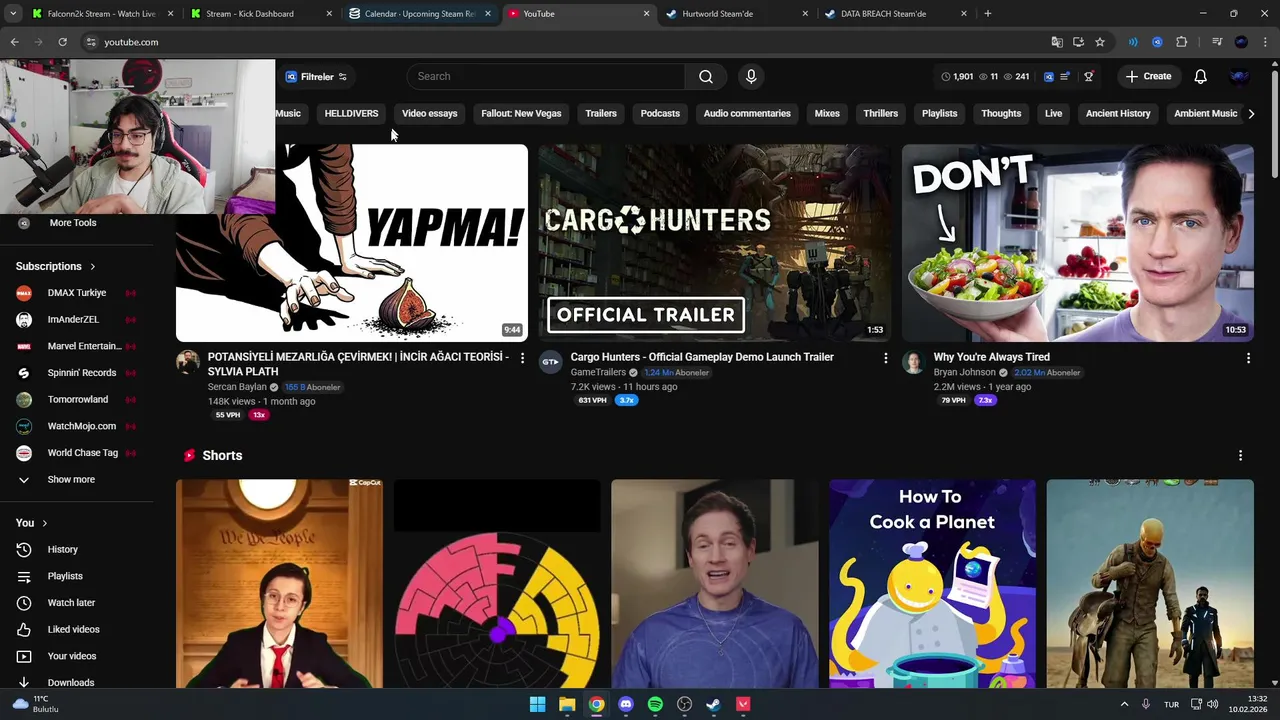Image resolution: width=1280 pixels, height=720 pixels.
Task: Click the YouTube search magnifier button
Action: (x=706, y=77)
